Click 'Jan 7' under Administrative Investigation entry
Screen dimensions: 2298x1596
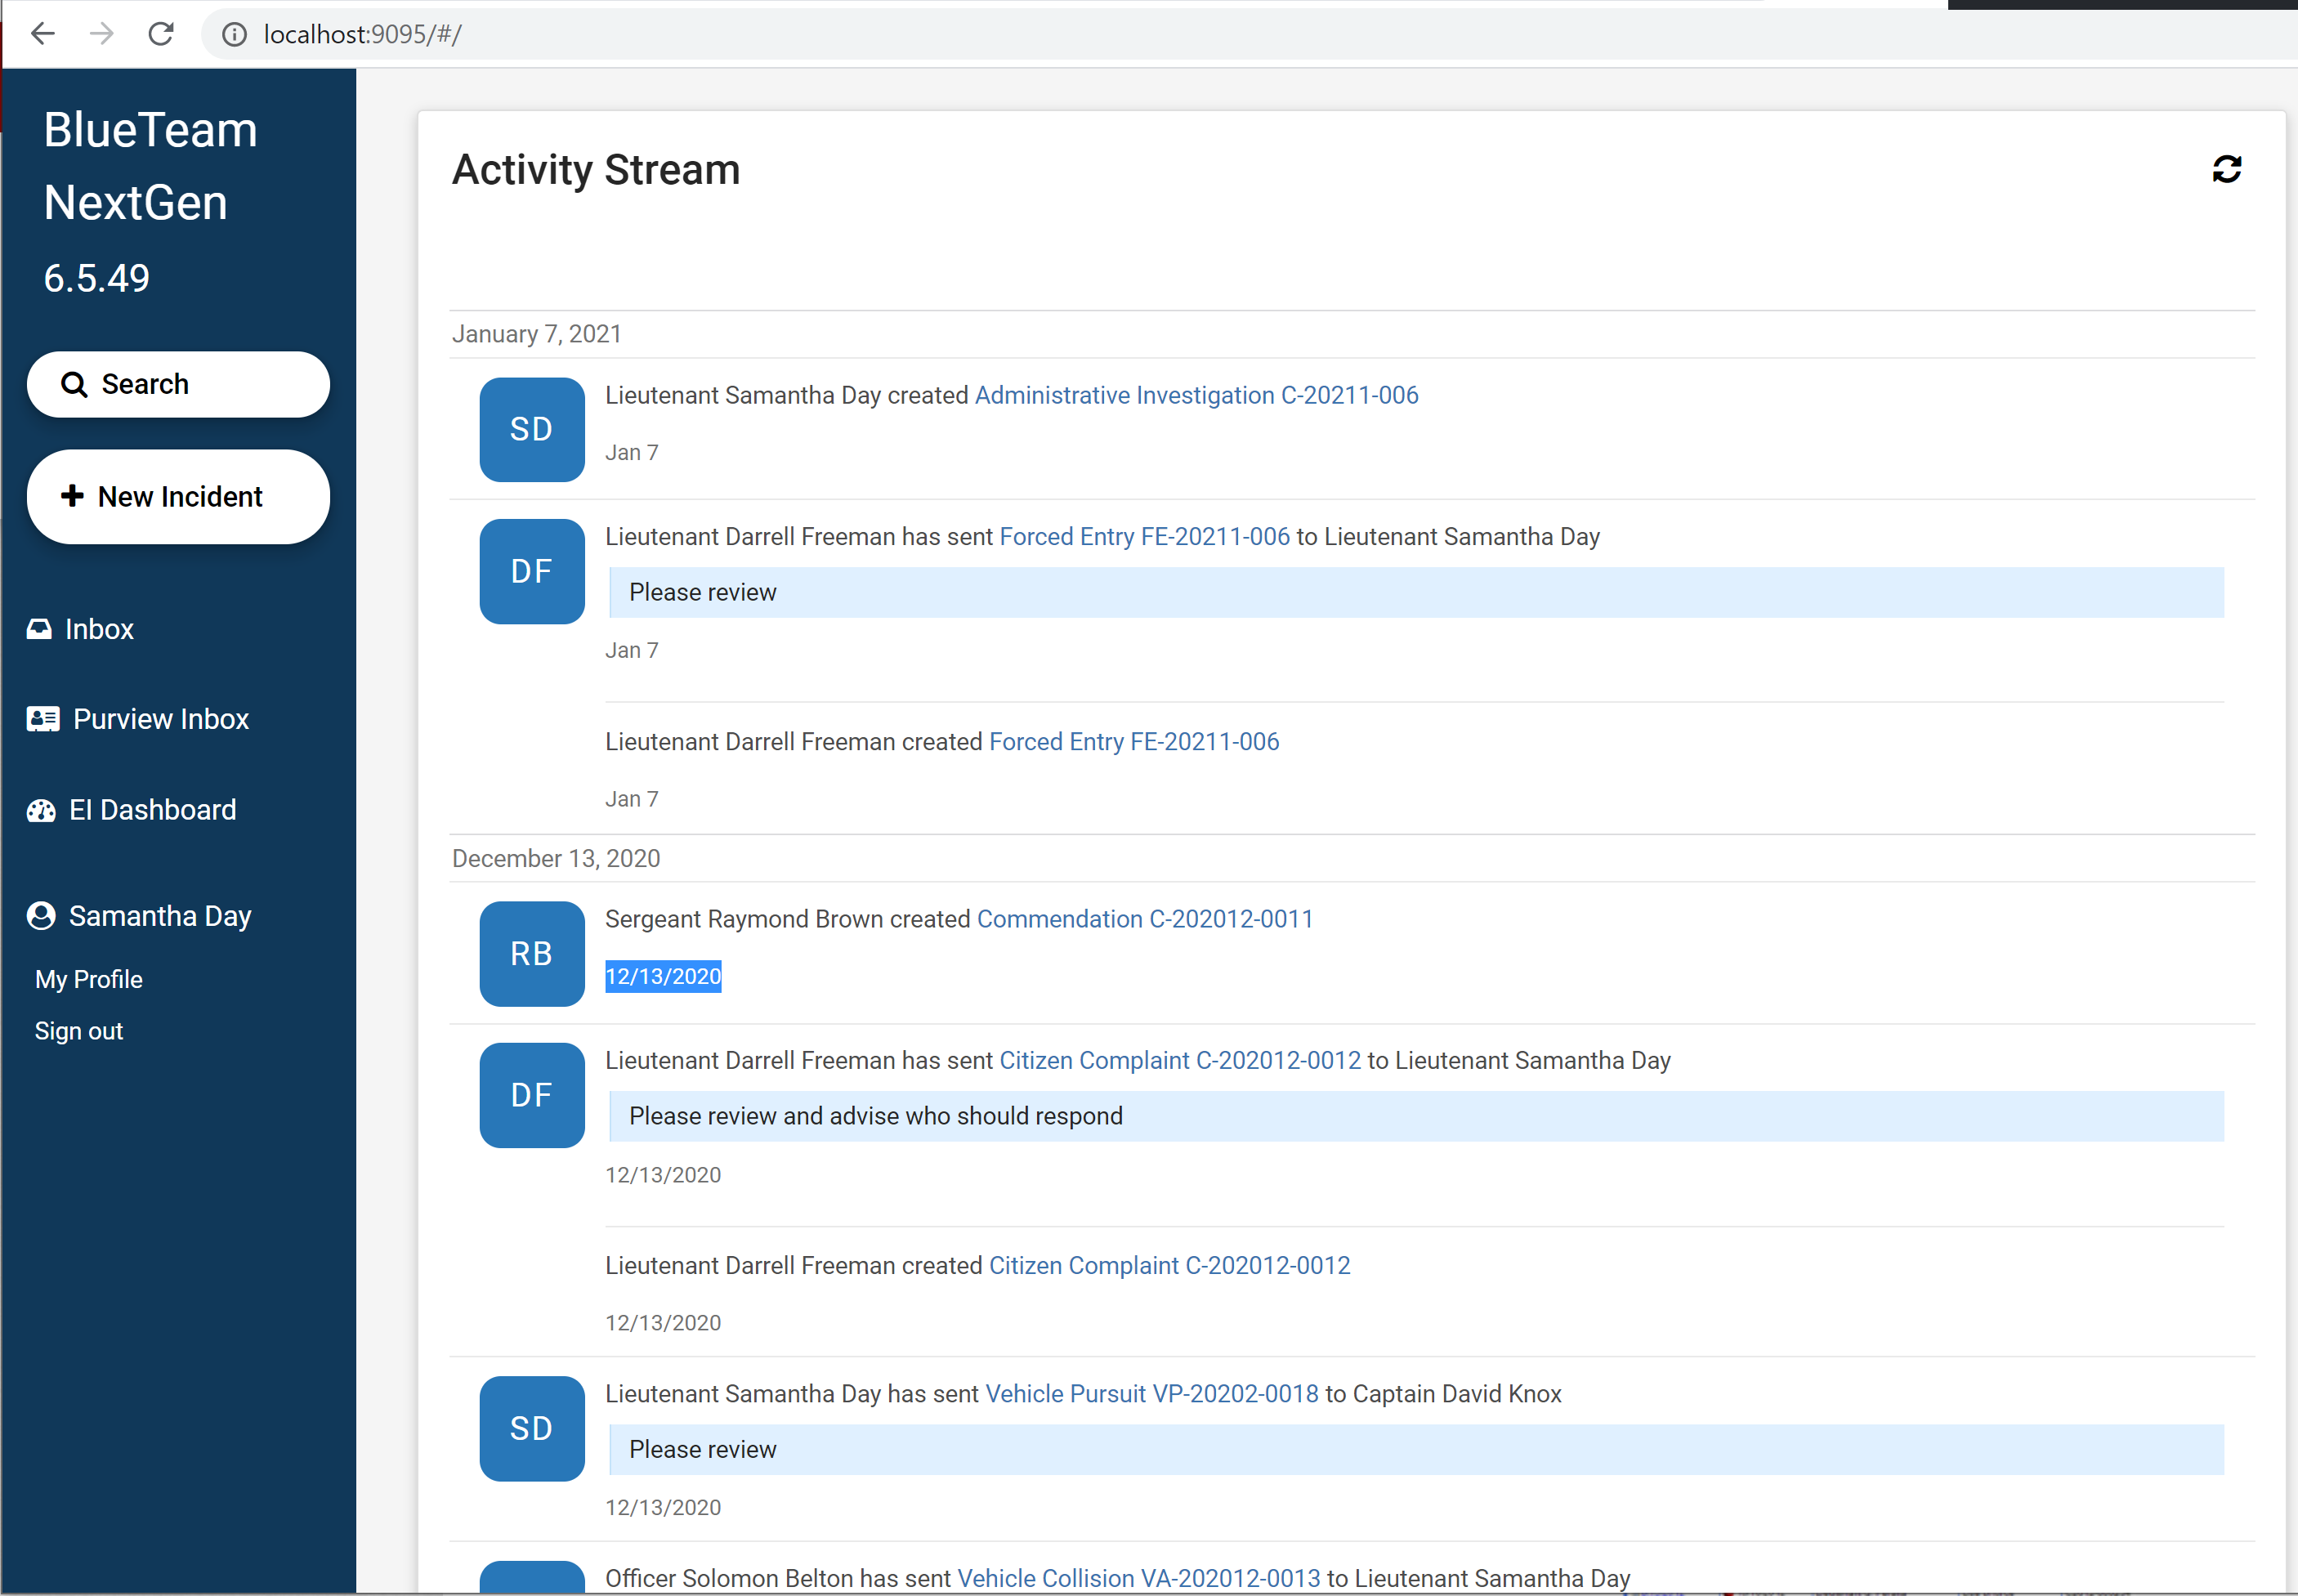pyautogui.click(x=632, y=453)
